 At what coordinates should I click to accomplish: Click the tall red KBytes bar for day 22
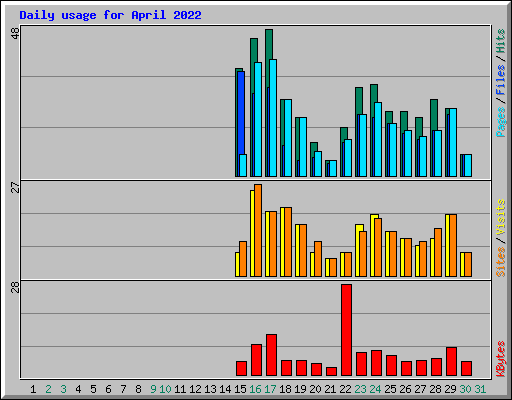(x=346, y=330)
